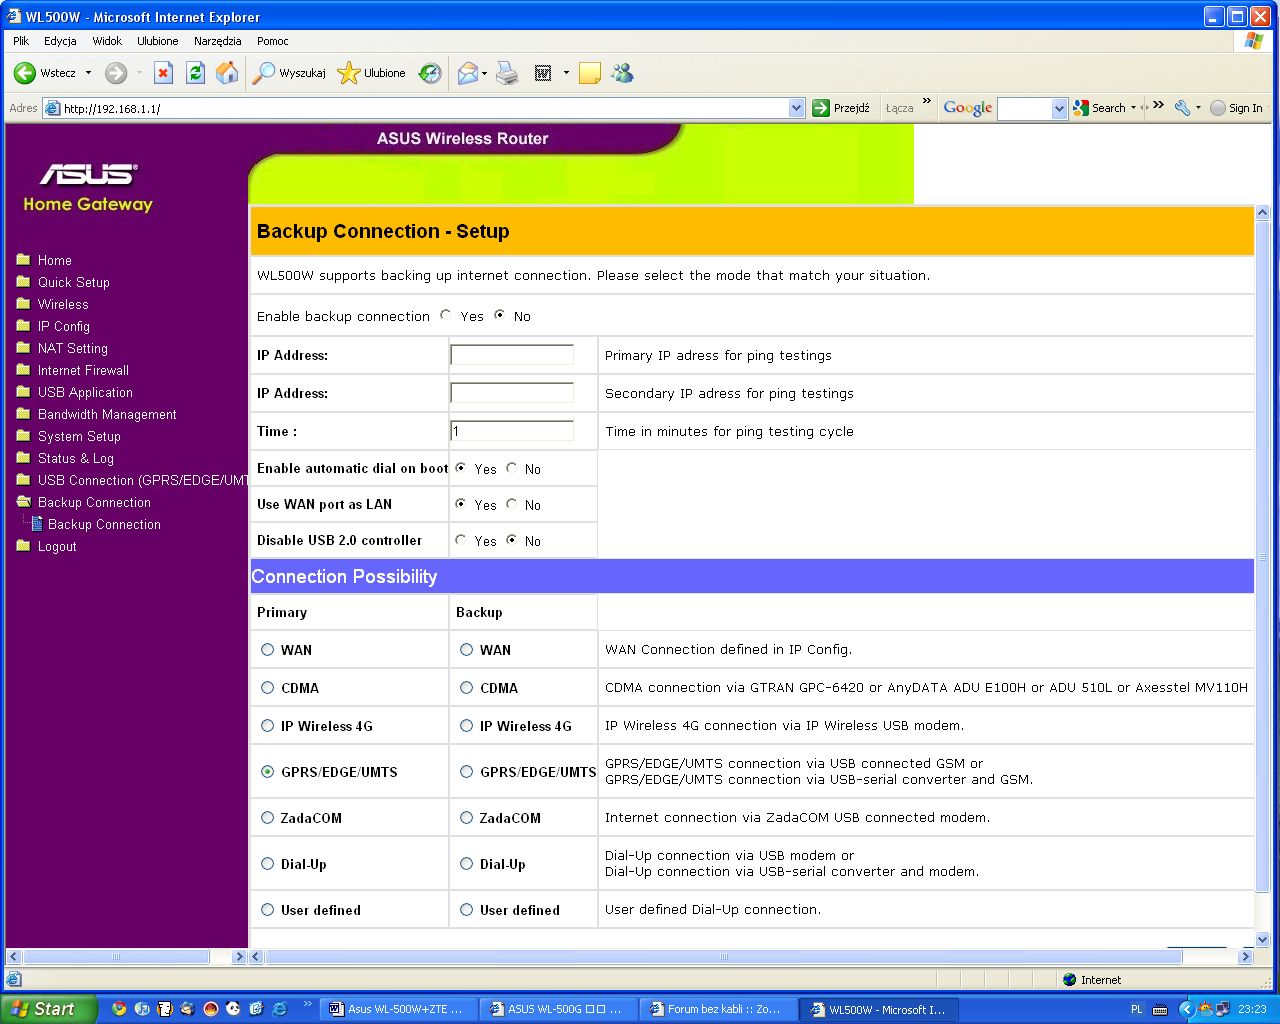Choose Dial-Up as Primary connection

pyautogui.click(x=267, y=864)
